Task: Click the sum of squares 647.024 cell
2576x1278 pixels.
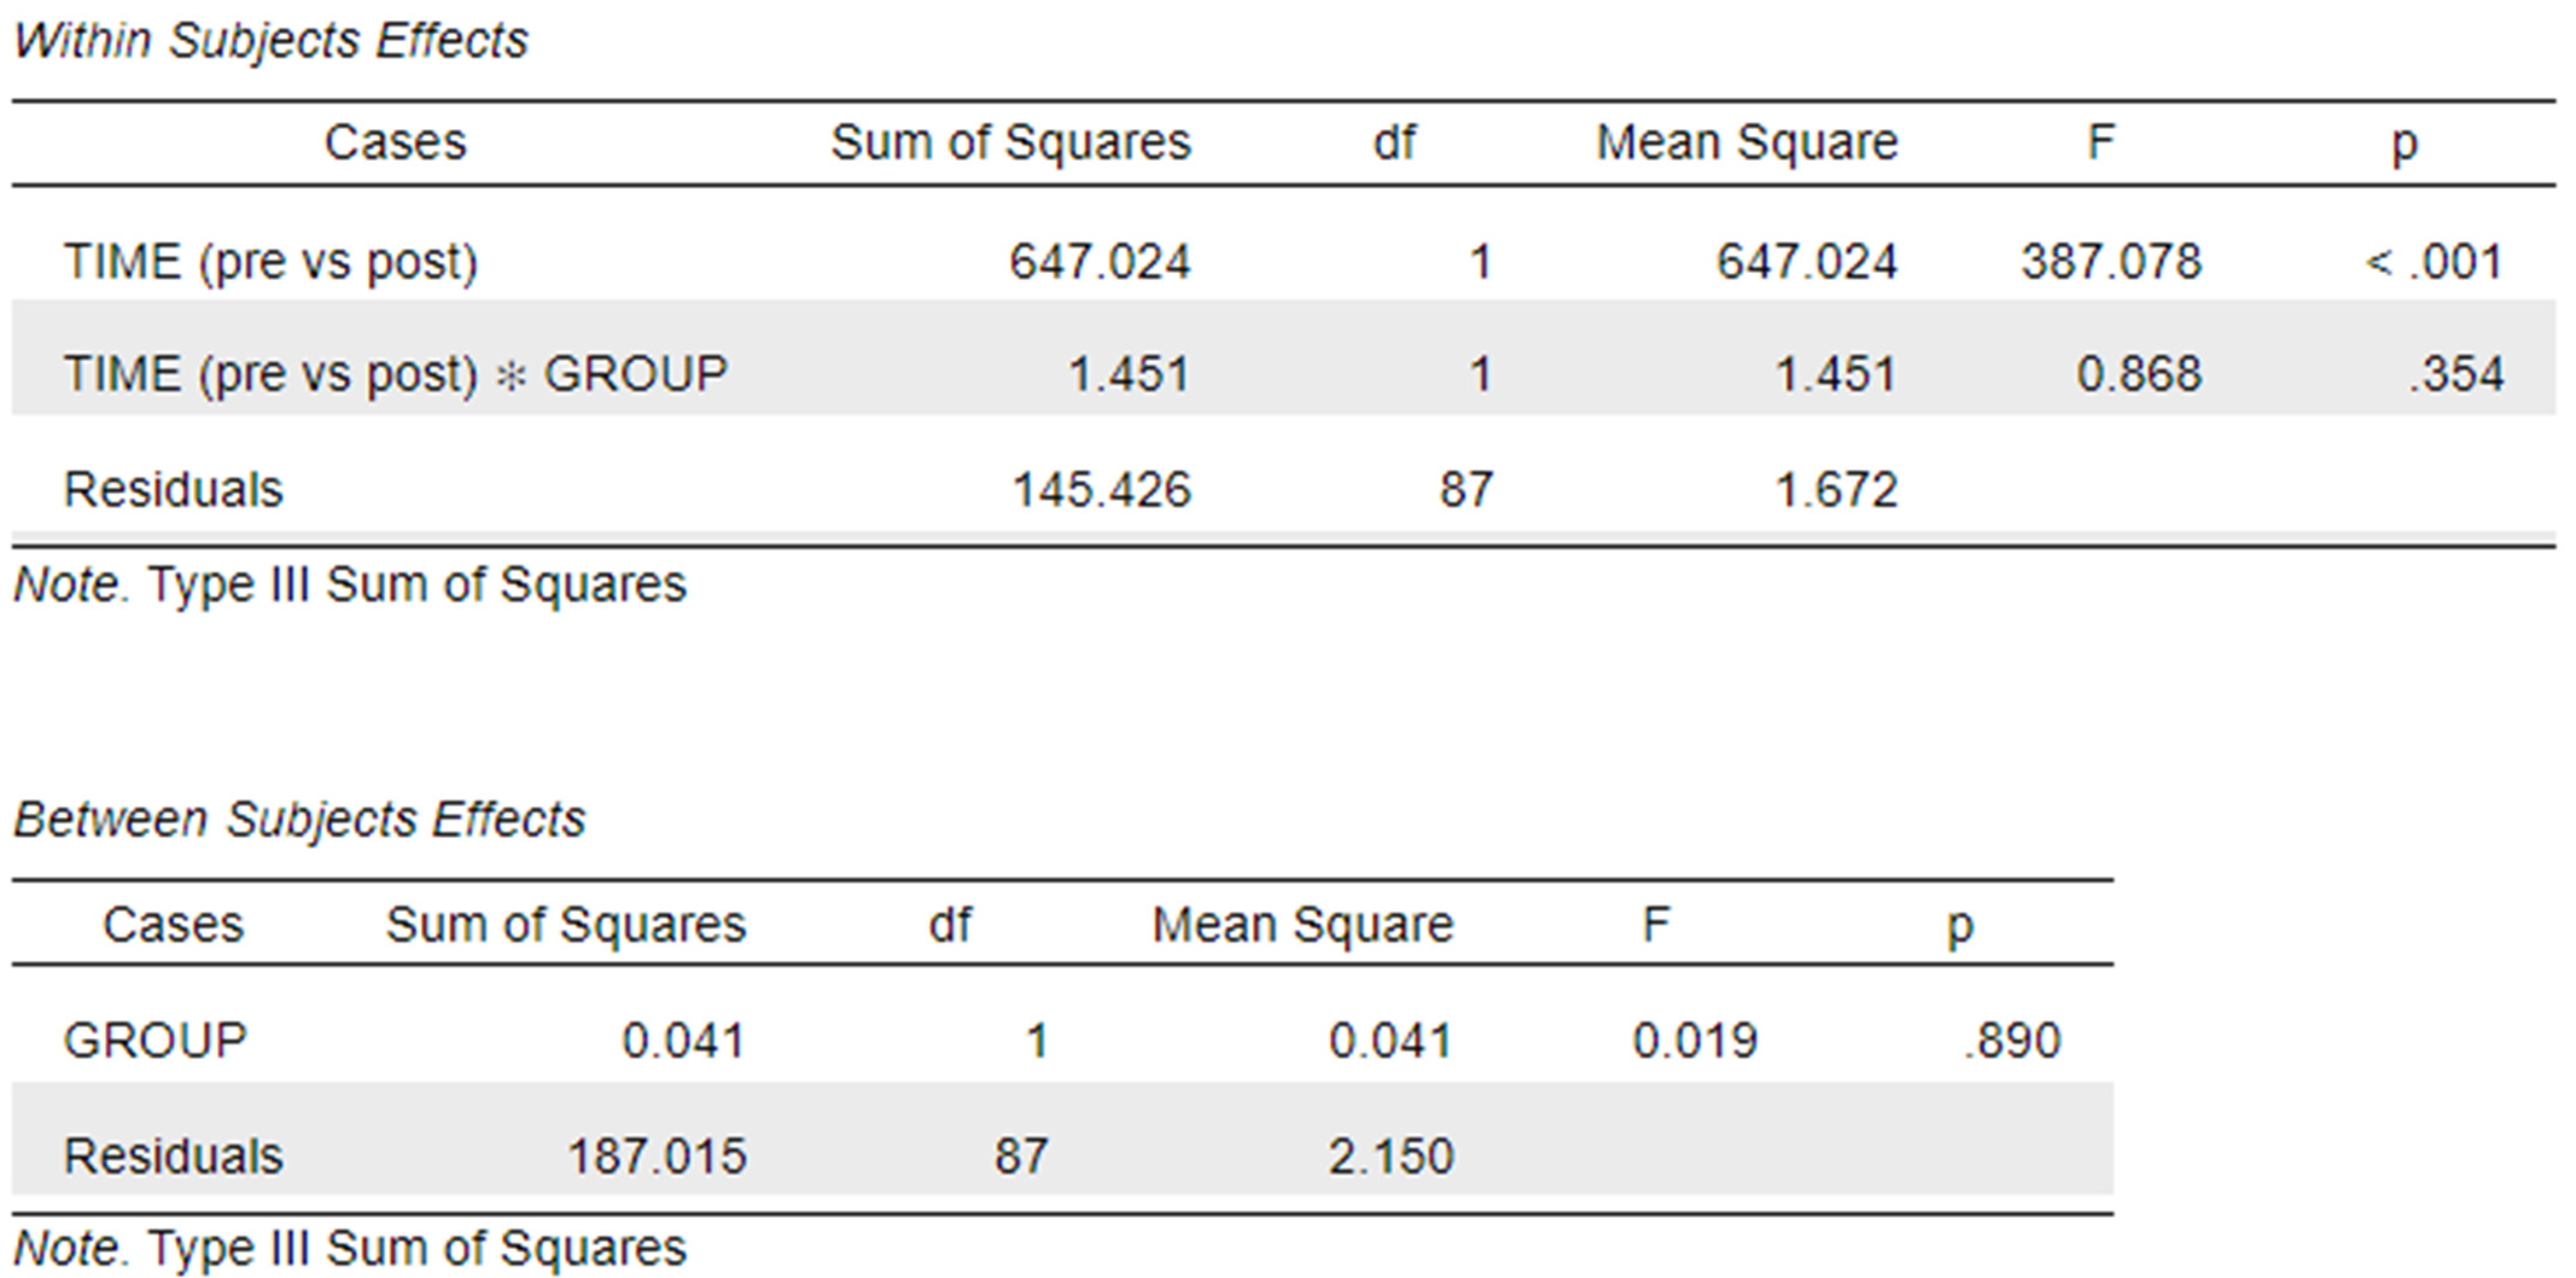Action: click(1099, 262)
